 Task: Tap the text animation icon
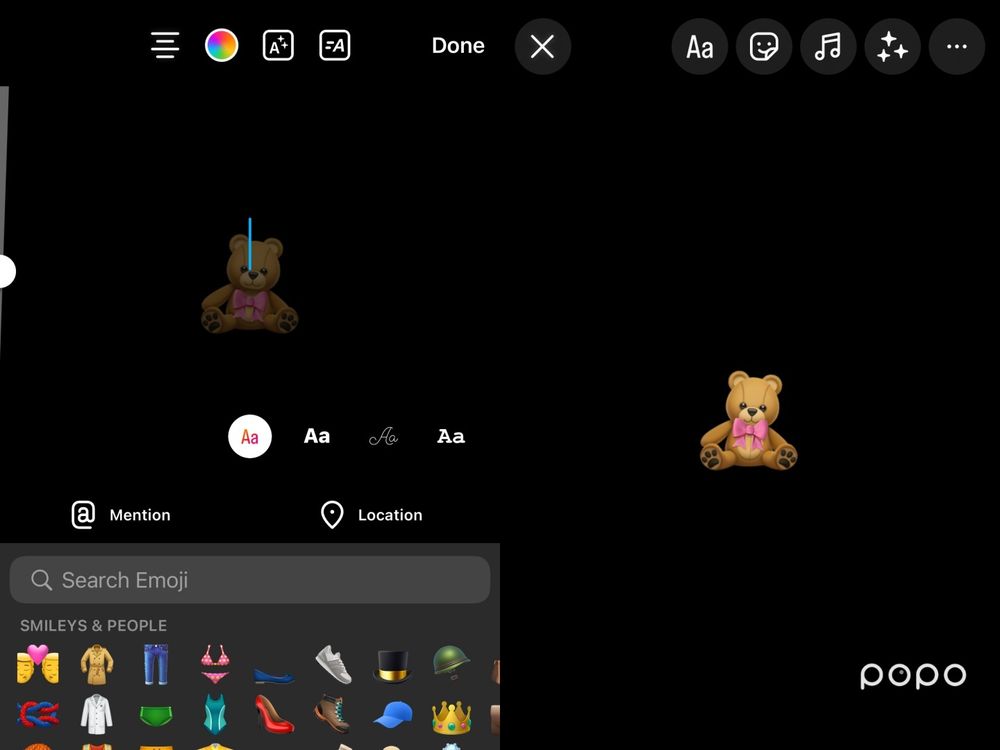pyautogui.click(x=334, y=45)
